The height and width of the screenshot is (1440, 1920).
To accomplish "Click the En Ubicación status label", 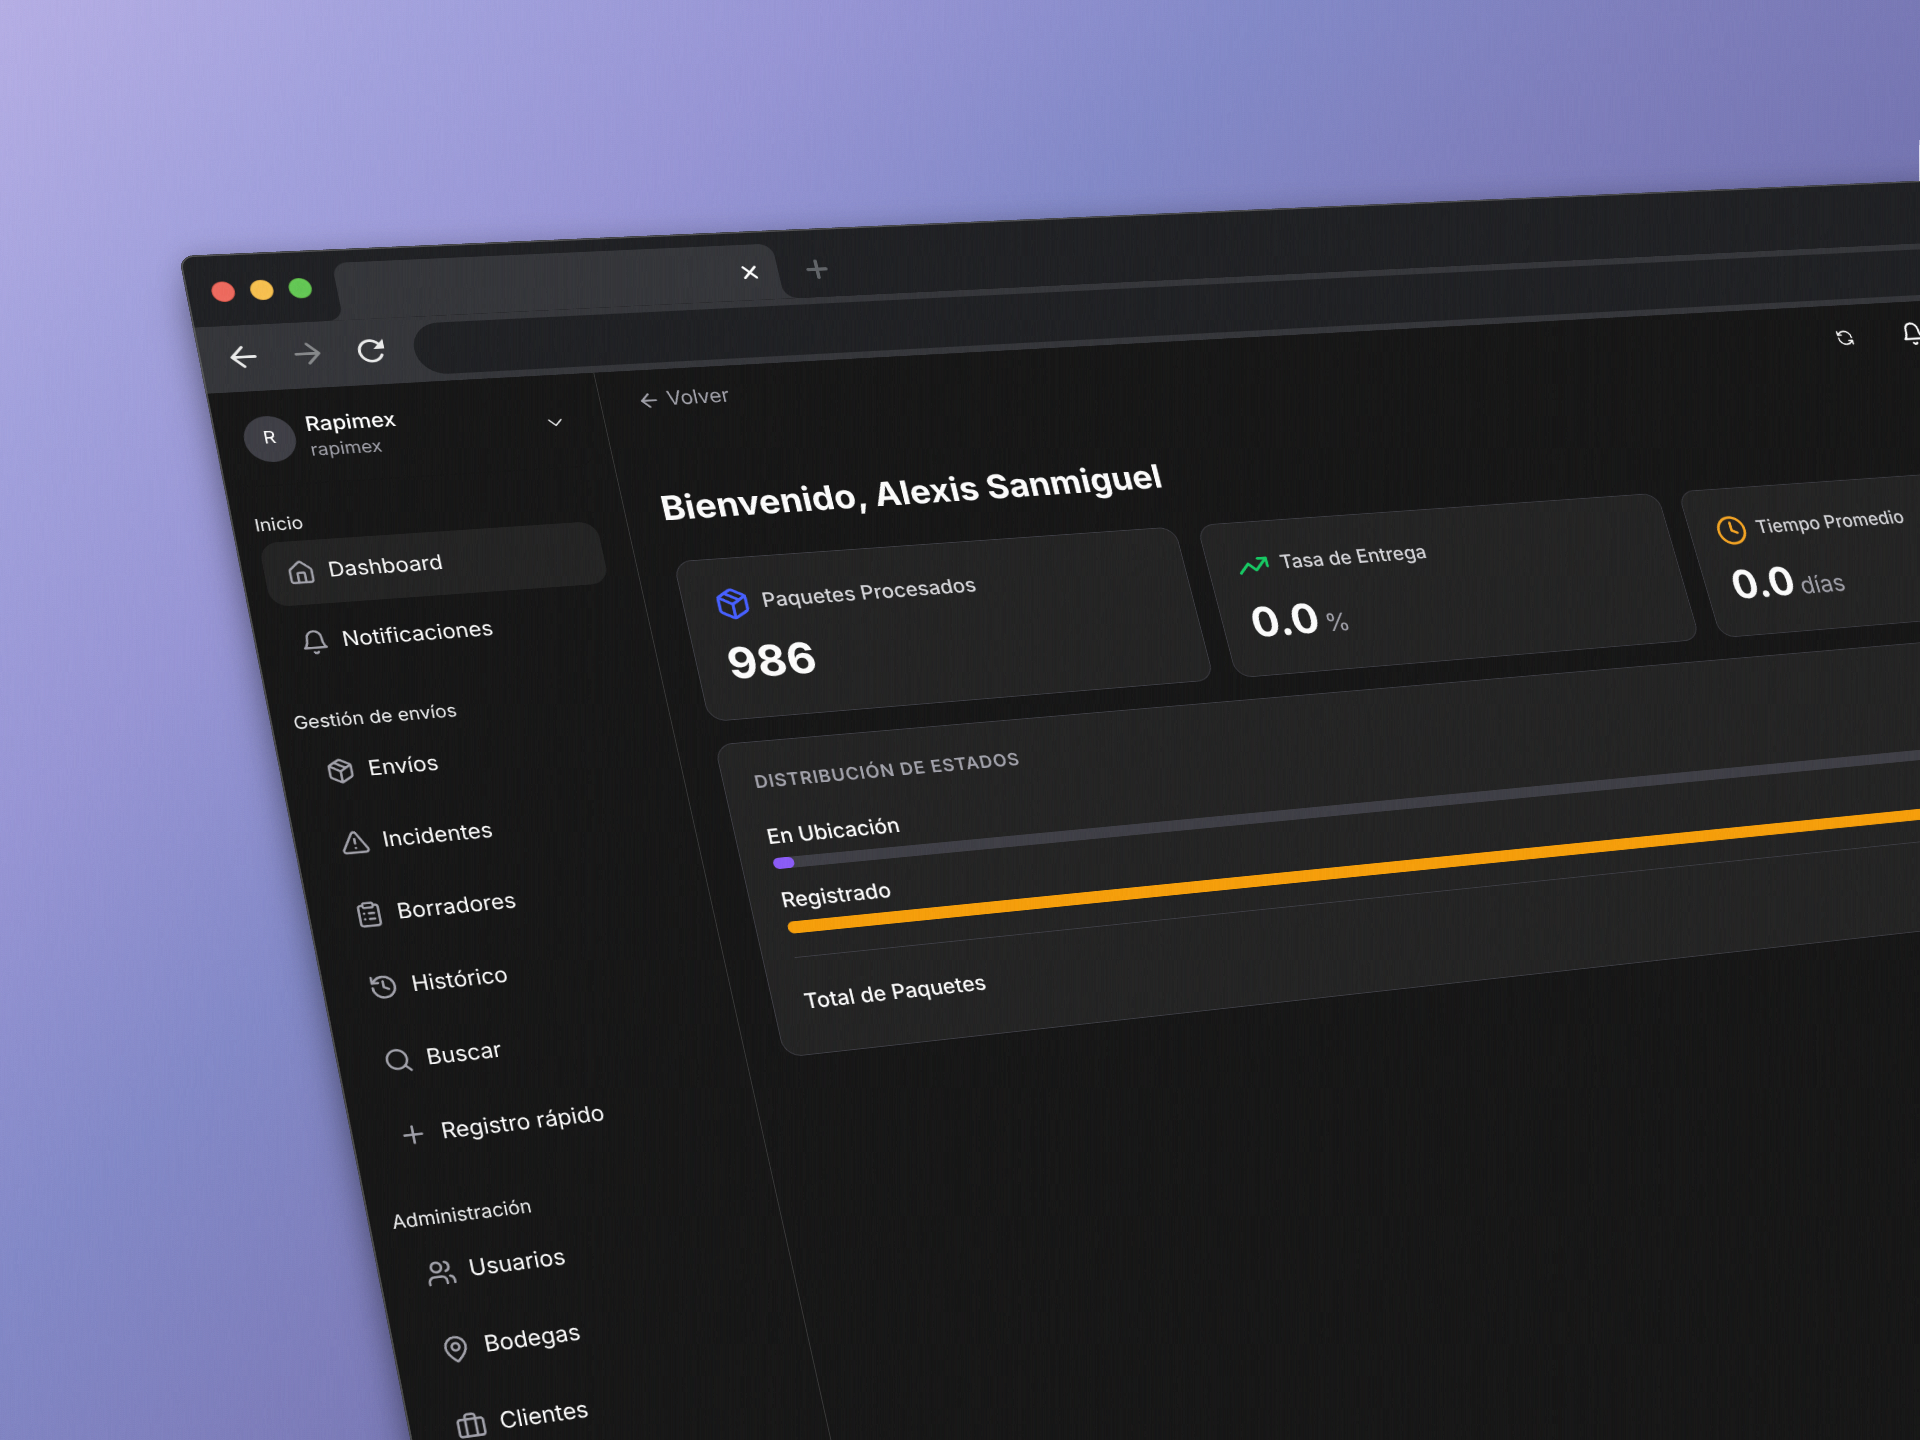I will (833, 830).
